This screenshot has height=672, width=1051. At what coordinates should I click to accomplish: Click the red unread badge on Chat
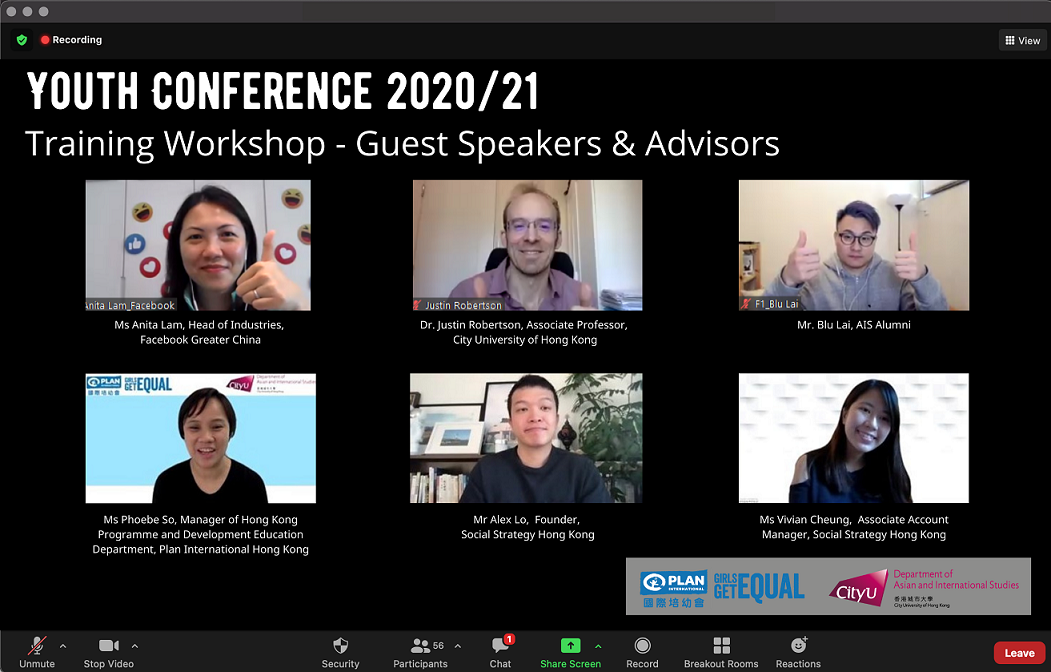509,639
